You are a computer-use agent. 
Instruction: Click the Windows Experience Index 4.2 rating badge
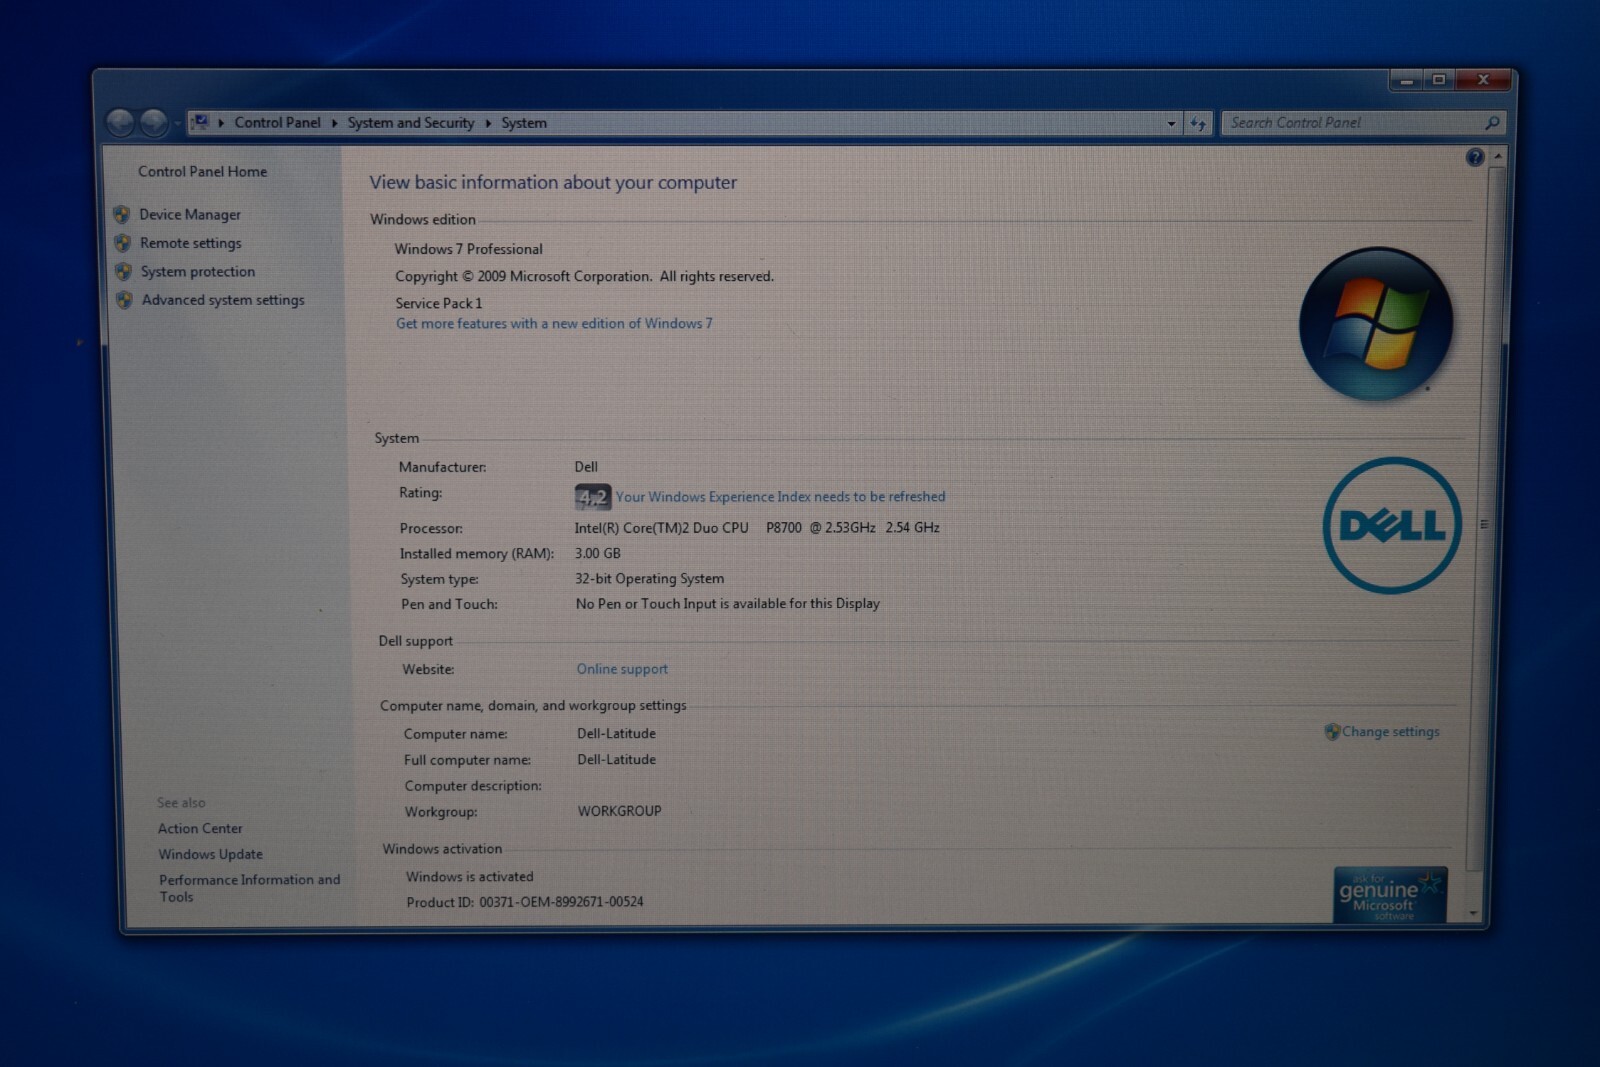592,497
